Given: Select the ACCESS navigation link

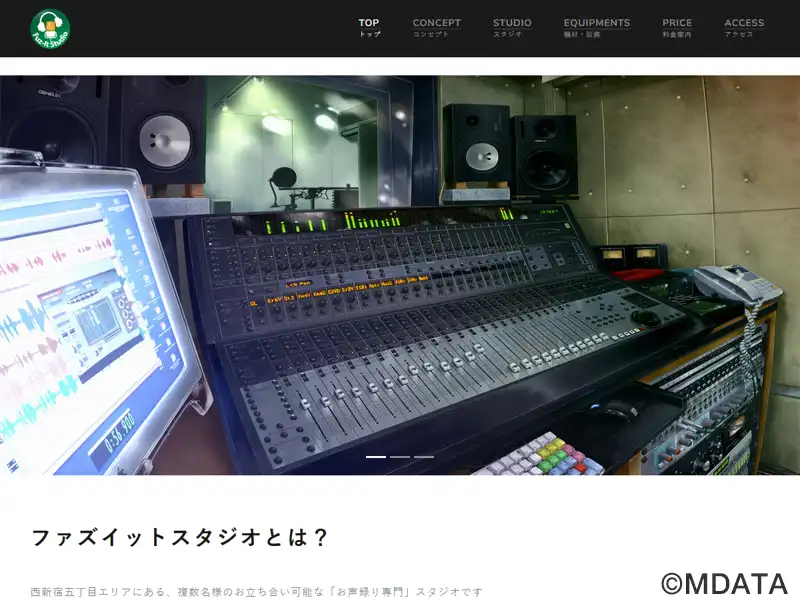Looking at the screenshot, I should (x=744, y=27).
